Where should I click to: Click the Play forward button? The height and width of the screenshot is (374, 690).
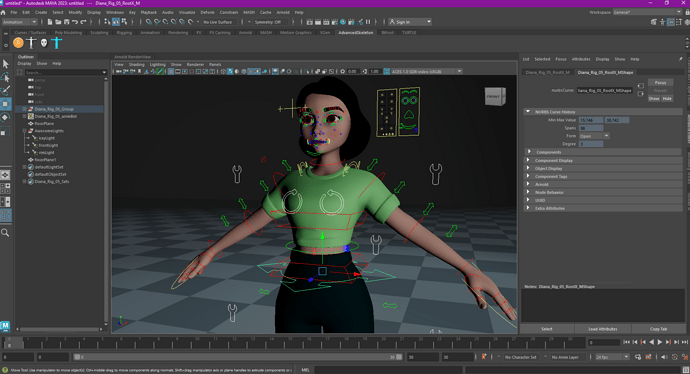(x=660, y=342)
